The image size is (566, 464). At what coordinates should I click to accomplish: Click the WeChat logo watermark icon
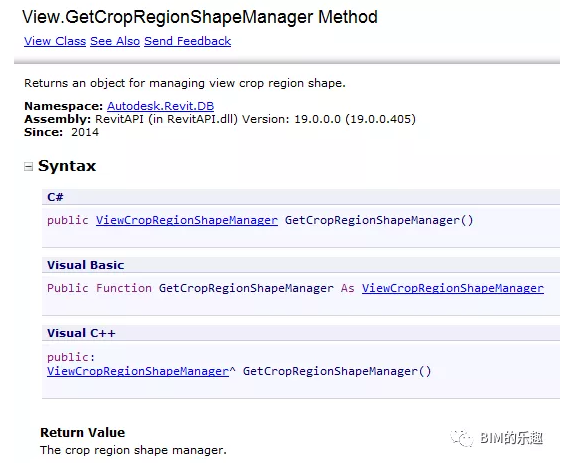(x=461, y=438)
